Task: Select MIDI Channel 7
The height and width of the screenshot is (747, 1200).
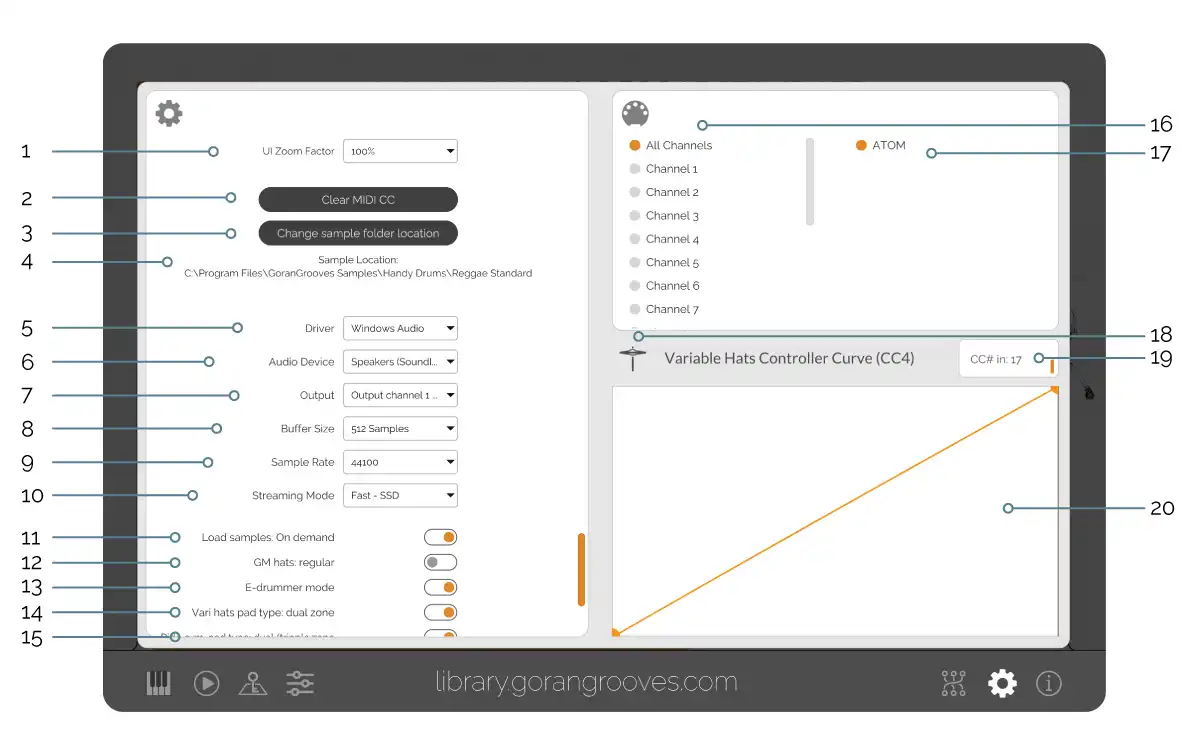Action: tap(664, 310)
